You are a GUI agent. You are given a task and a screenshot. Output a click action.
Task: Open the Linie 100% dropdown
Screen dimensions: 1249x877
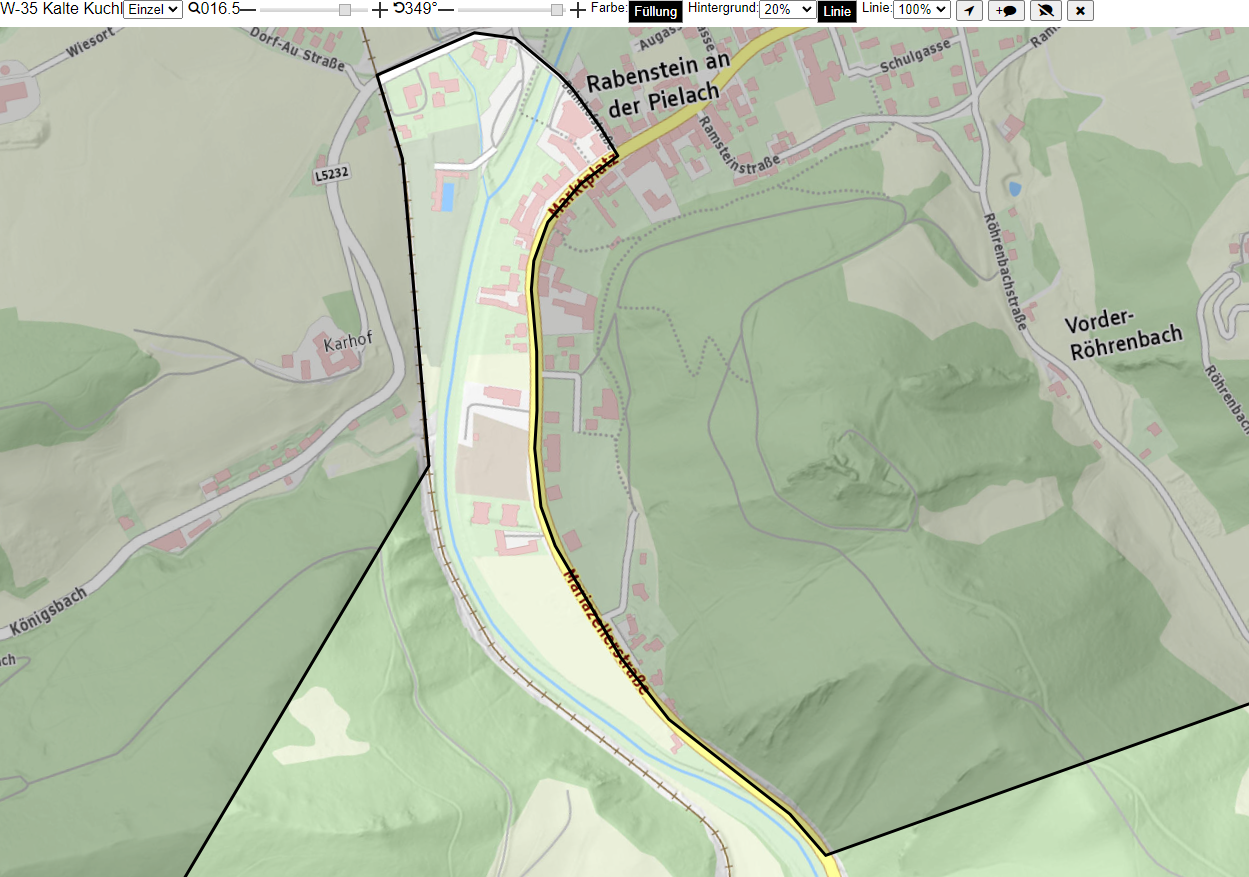(x=921, y=10)
